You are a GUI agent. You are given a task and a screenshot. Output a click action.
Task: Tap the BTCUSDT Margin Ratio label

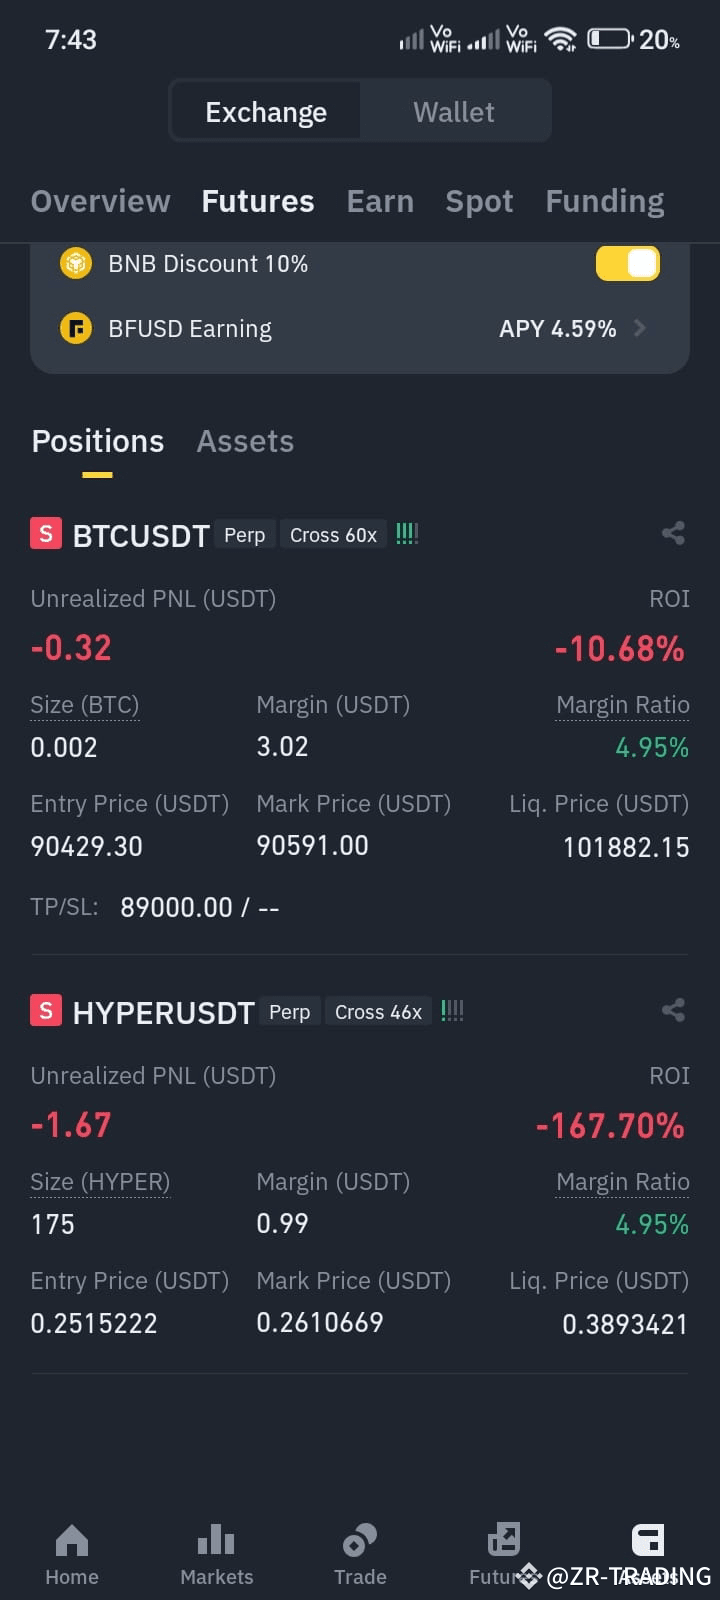[x=623, y=705]
